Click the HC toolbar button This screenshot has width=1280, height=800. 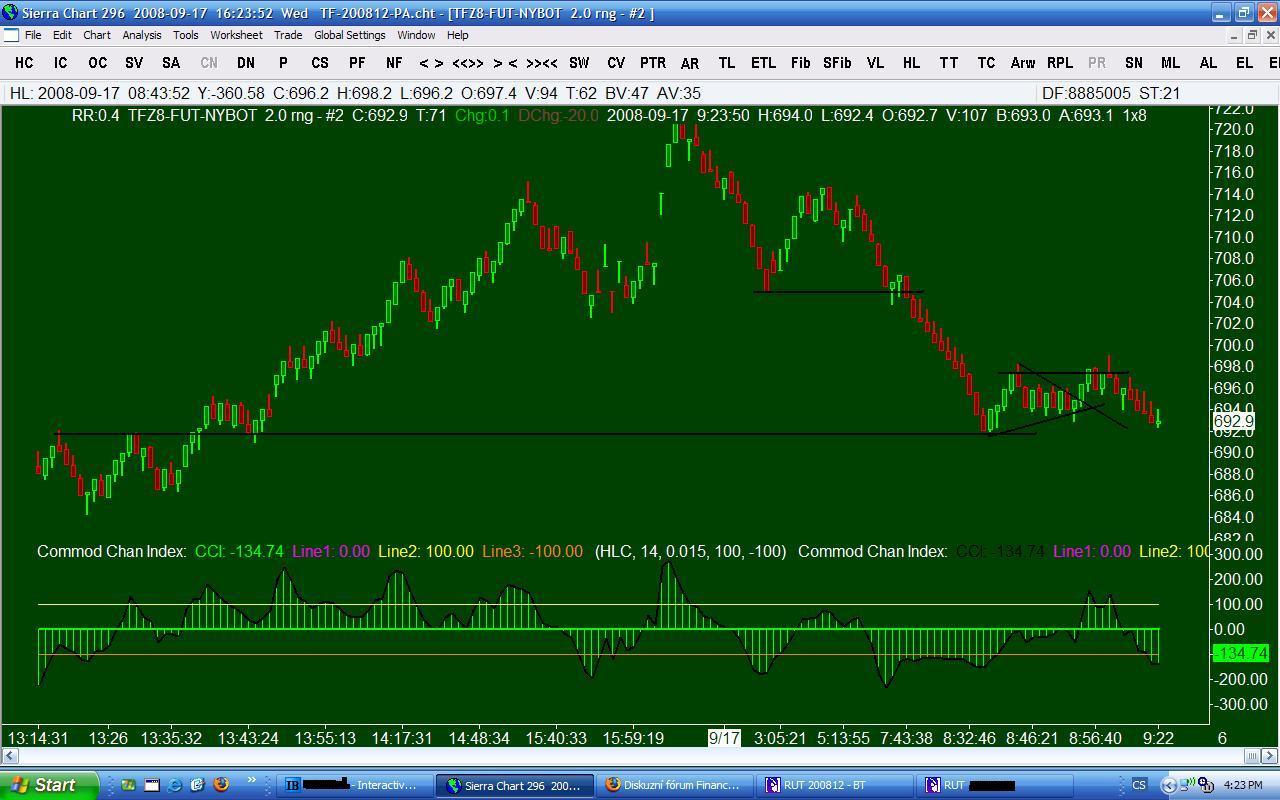click(x=24, y=62)
